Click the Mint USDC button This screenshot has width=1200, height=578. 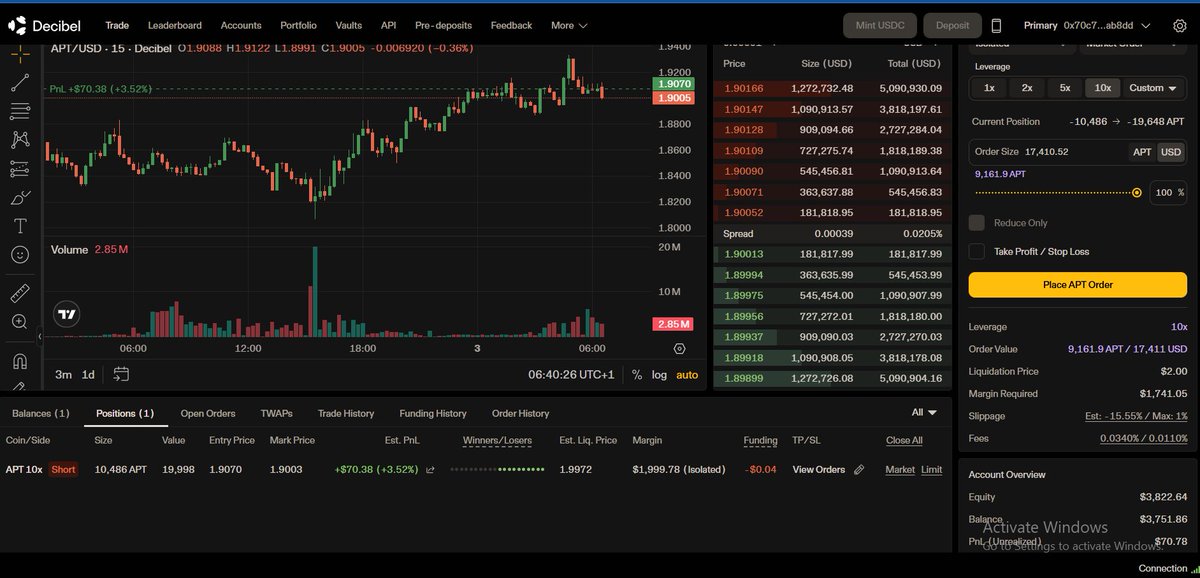coord(880,26)
